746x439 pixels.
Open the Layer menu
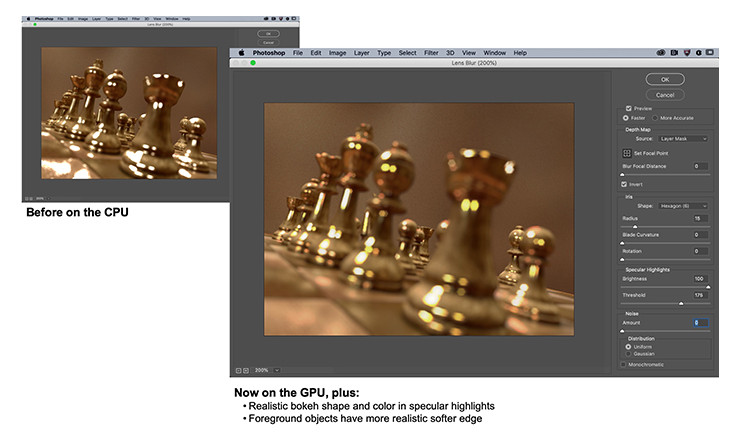pyautogui.click(x=361, y=52)
